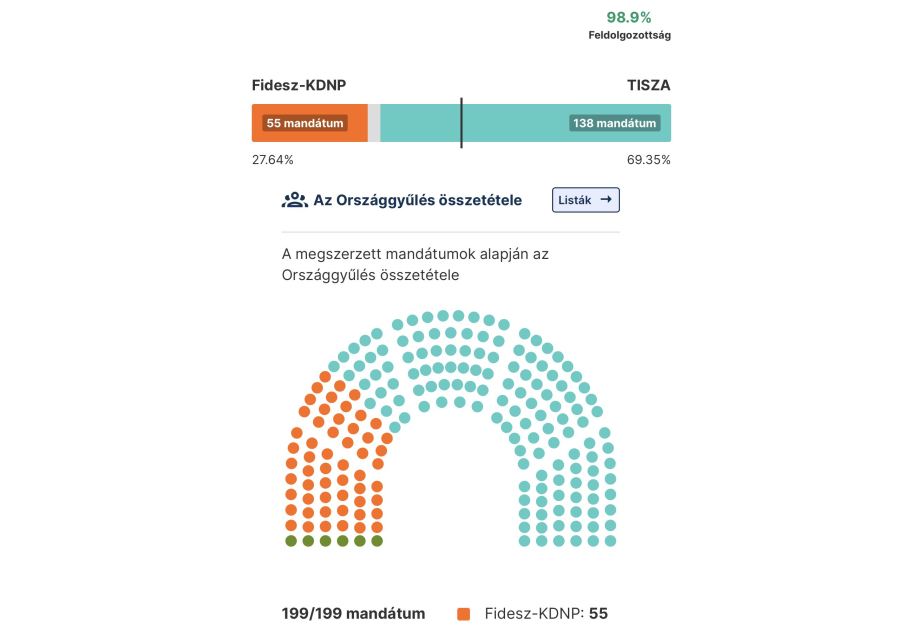
Task: Click the 199/199 mandátum total
Action: 353,614
